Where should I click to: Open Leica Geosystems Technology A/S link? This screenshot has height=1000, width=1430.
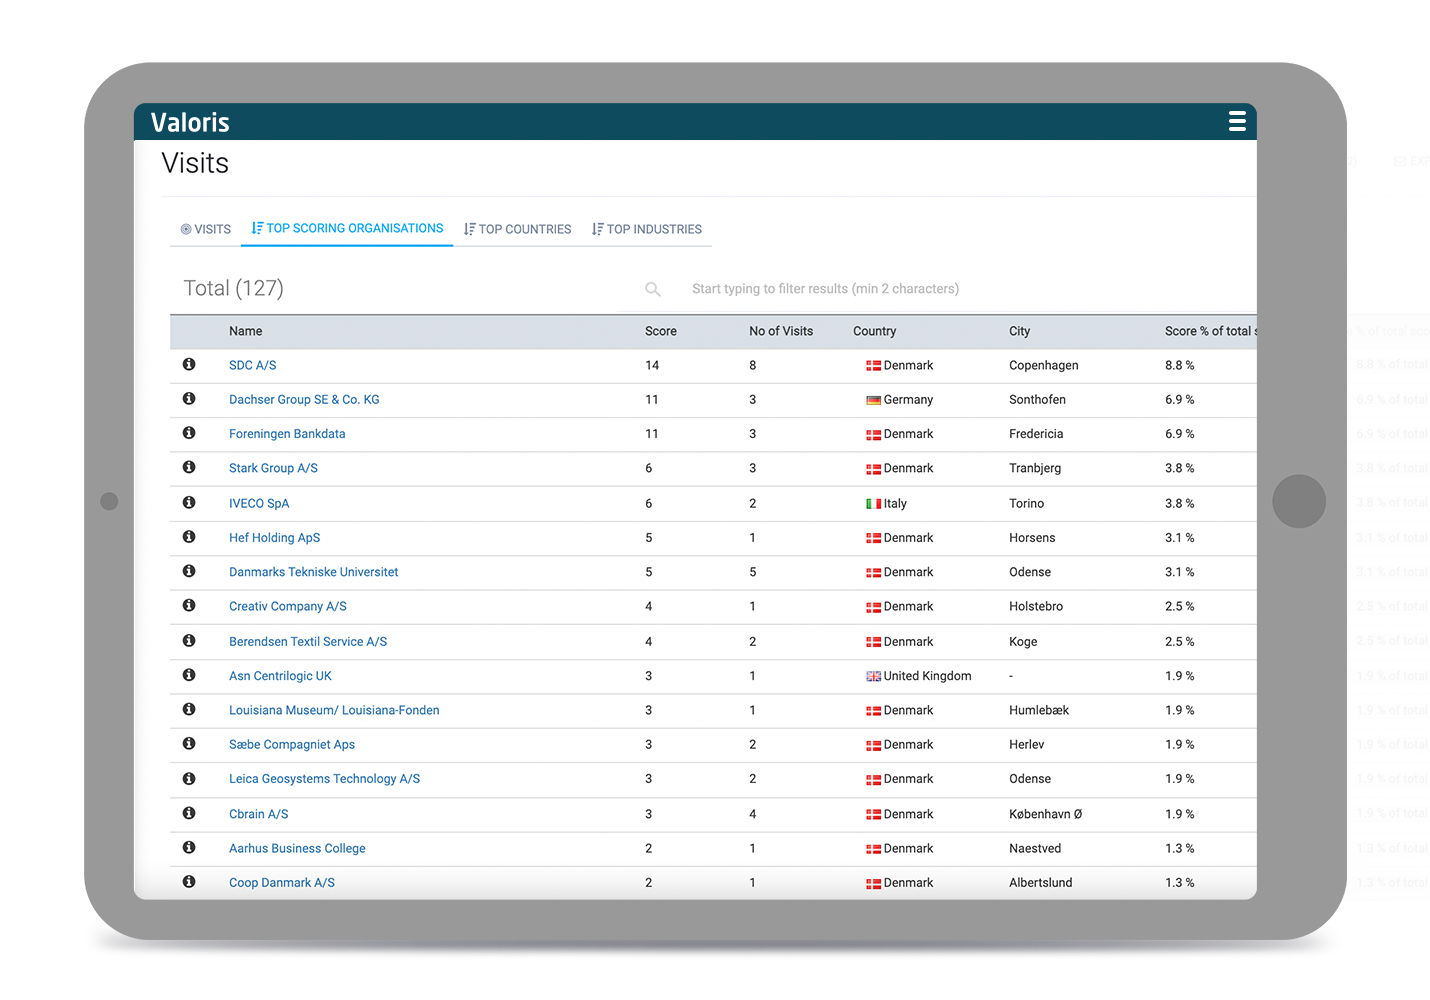click(x=324, y=778)
